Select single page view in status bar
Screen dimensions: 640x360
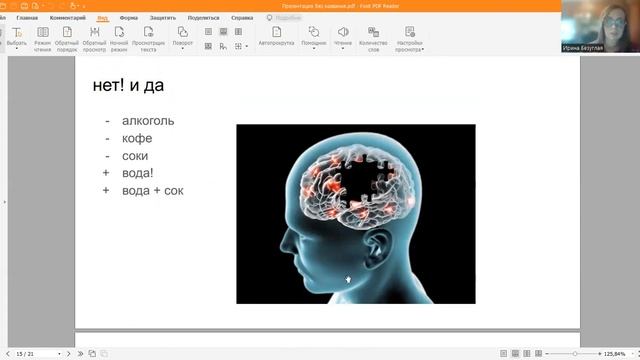(504, 353)
